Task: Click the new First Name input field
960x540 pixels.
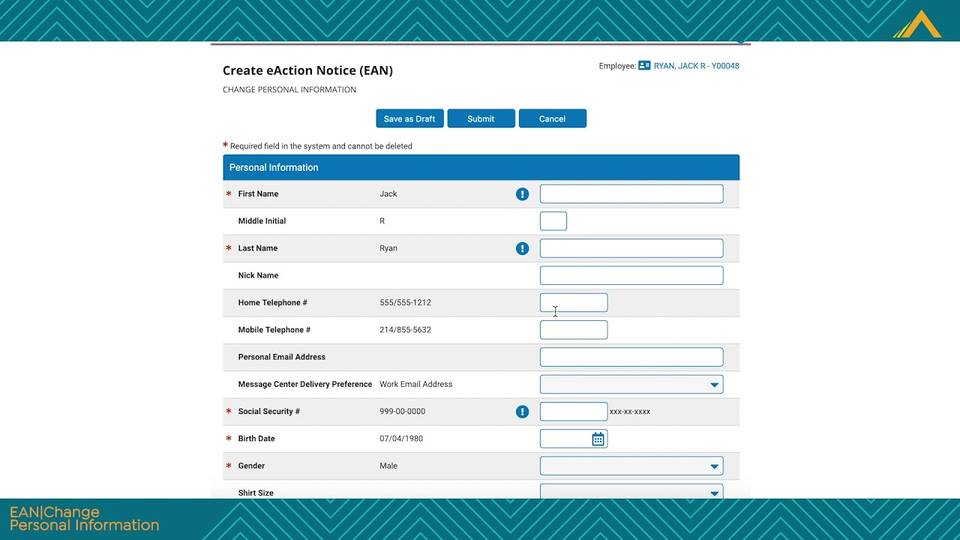Action: pos(631,194)
